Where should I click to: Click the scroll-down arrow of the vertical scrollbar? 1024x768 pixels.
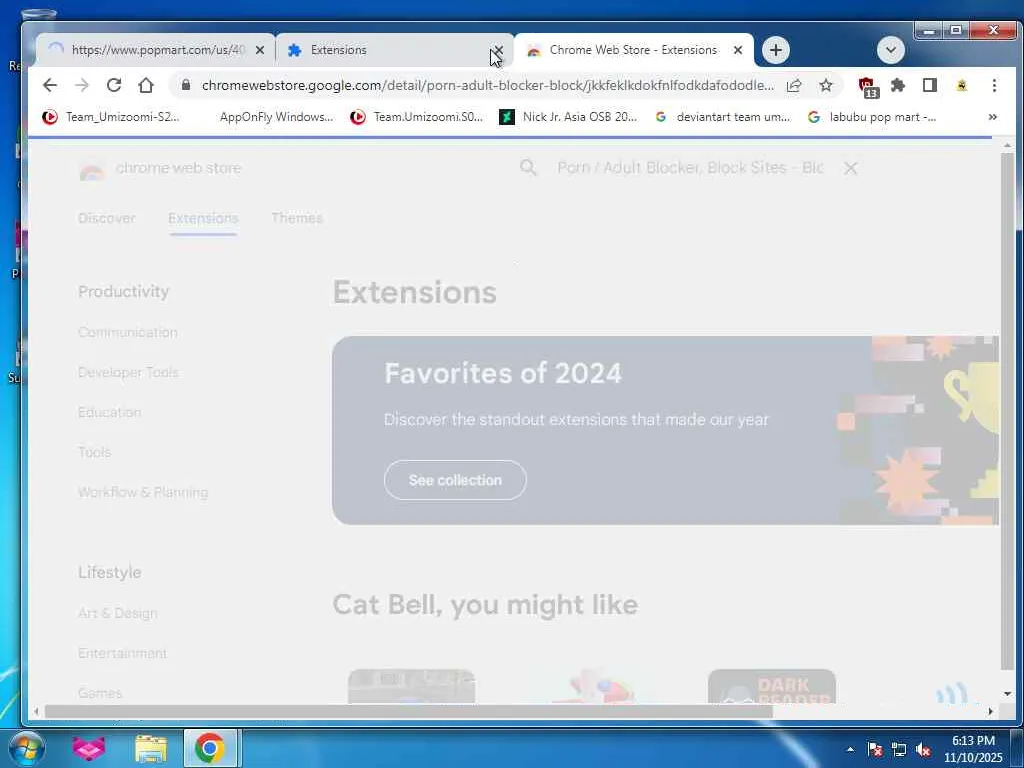pyautogui.click(x=1008, y=694)
